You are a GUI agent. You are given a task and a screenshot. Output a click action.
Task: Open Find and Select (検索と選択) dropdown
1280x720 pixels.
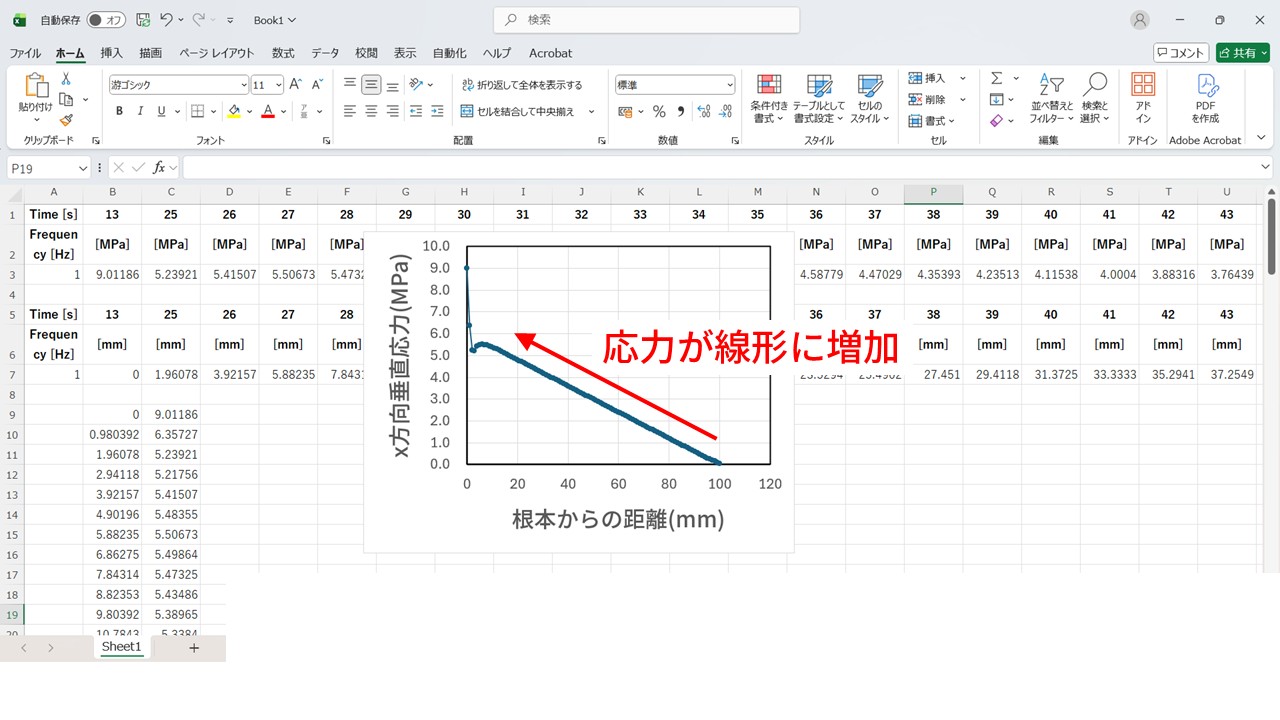pyautogui.click(x=1095, y=98)
